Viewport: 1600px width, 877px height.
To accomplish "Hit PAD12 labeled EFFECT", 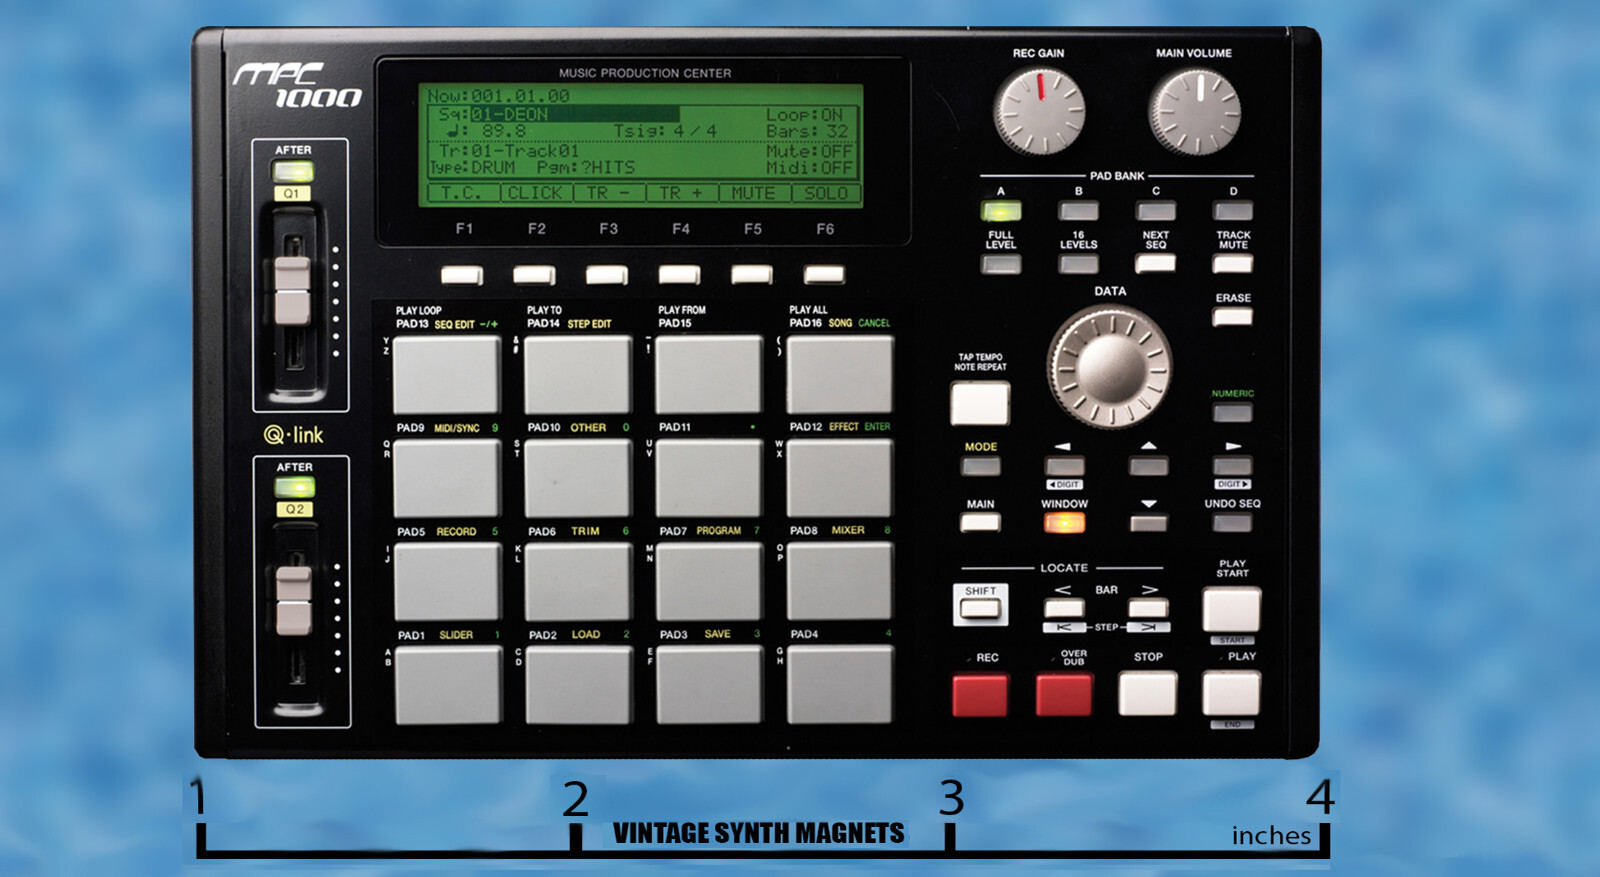I will click(839, 477).
